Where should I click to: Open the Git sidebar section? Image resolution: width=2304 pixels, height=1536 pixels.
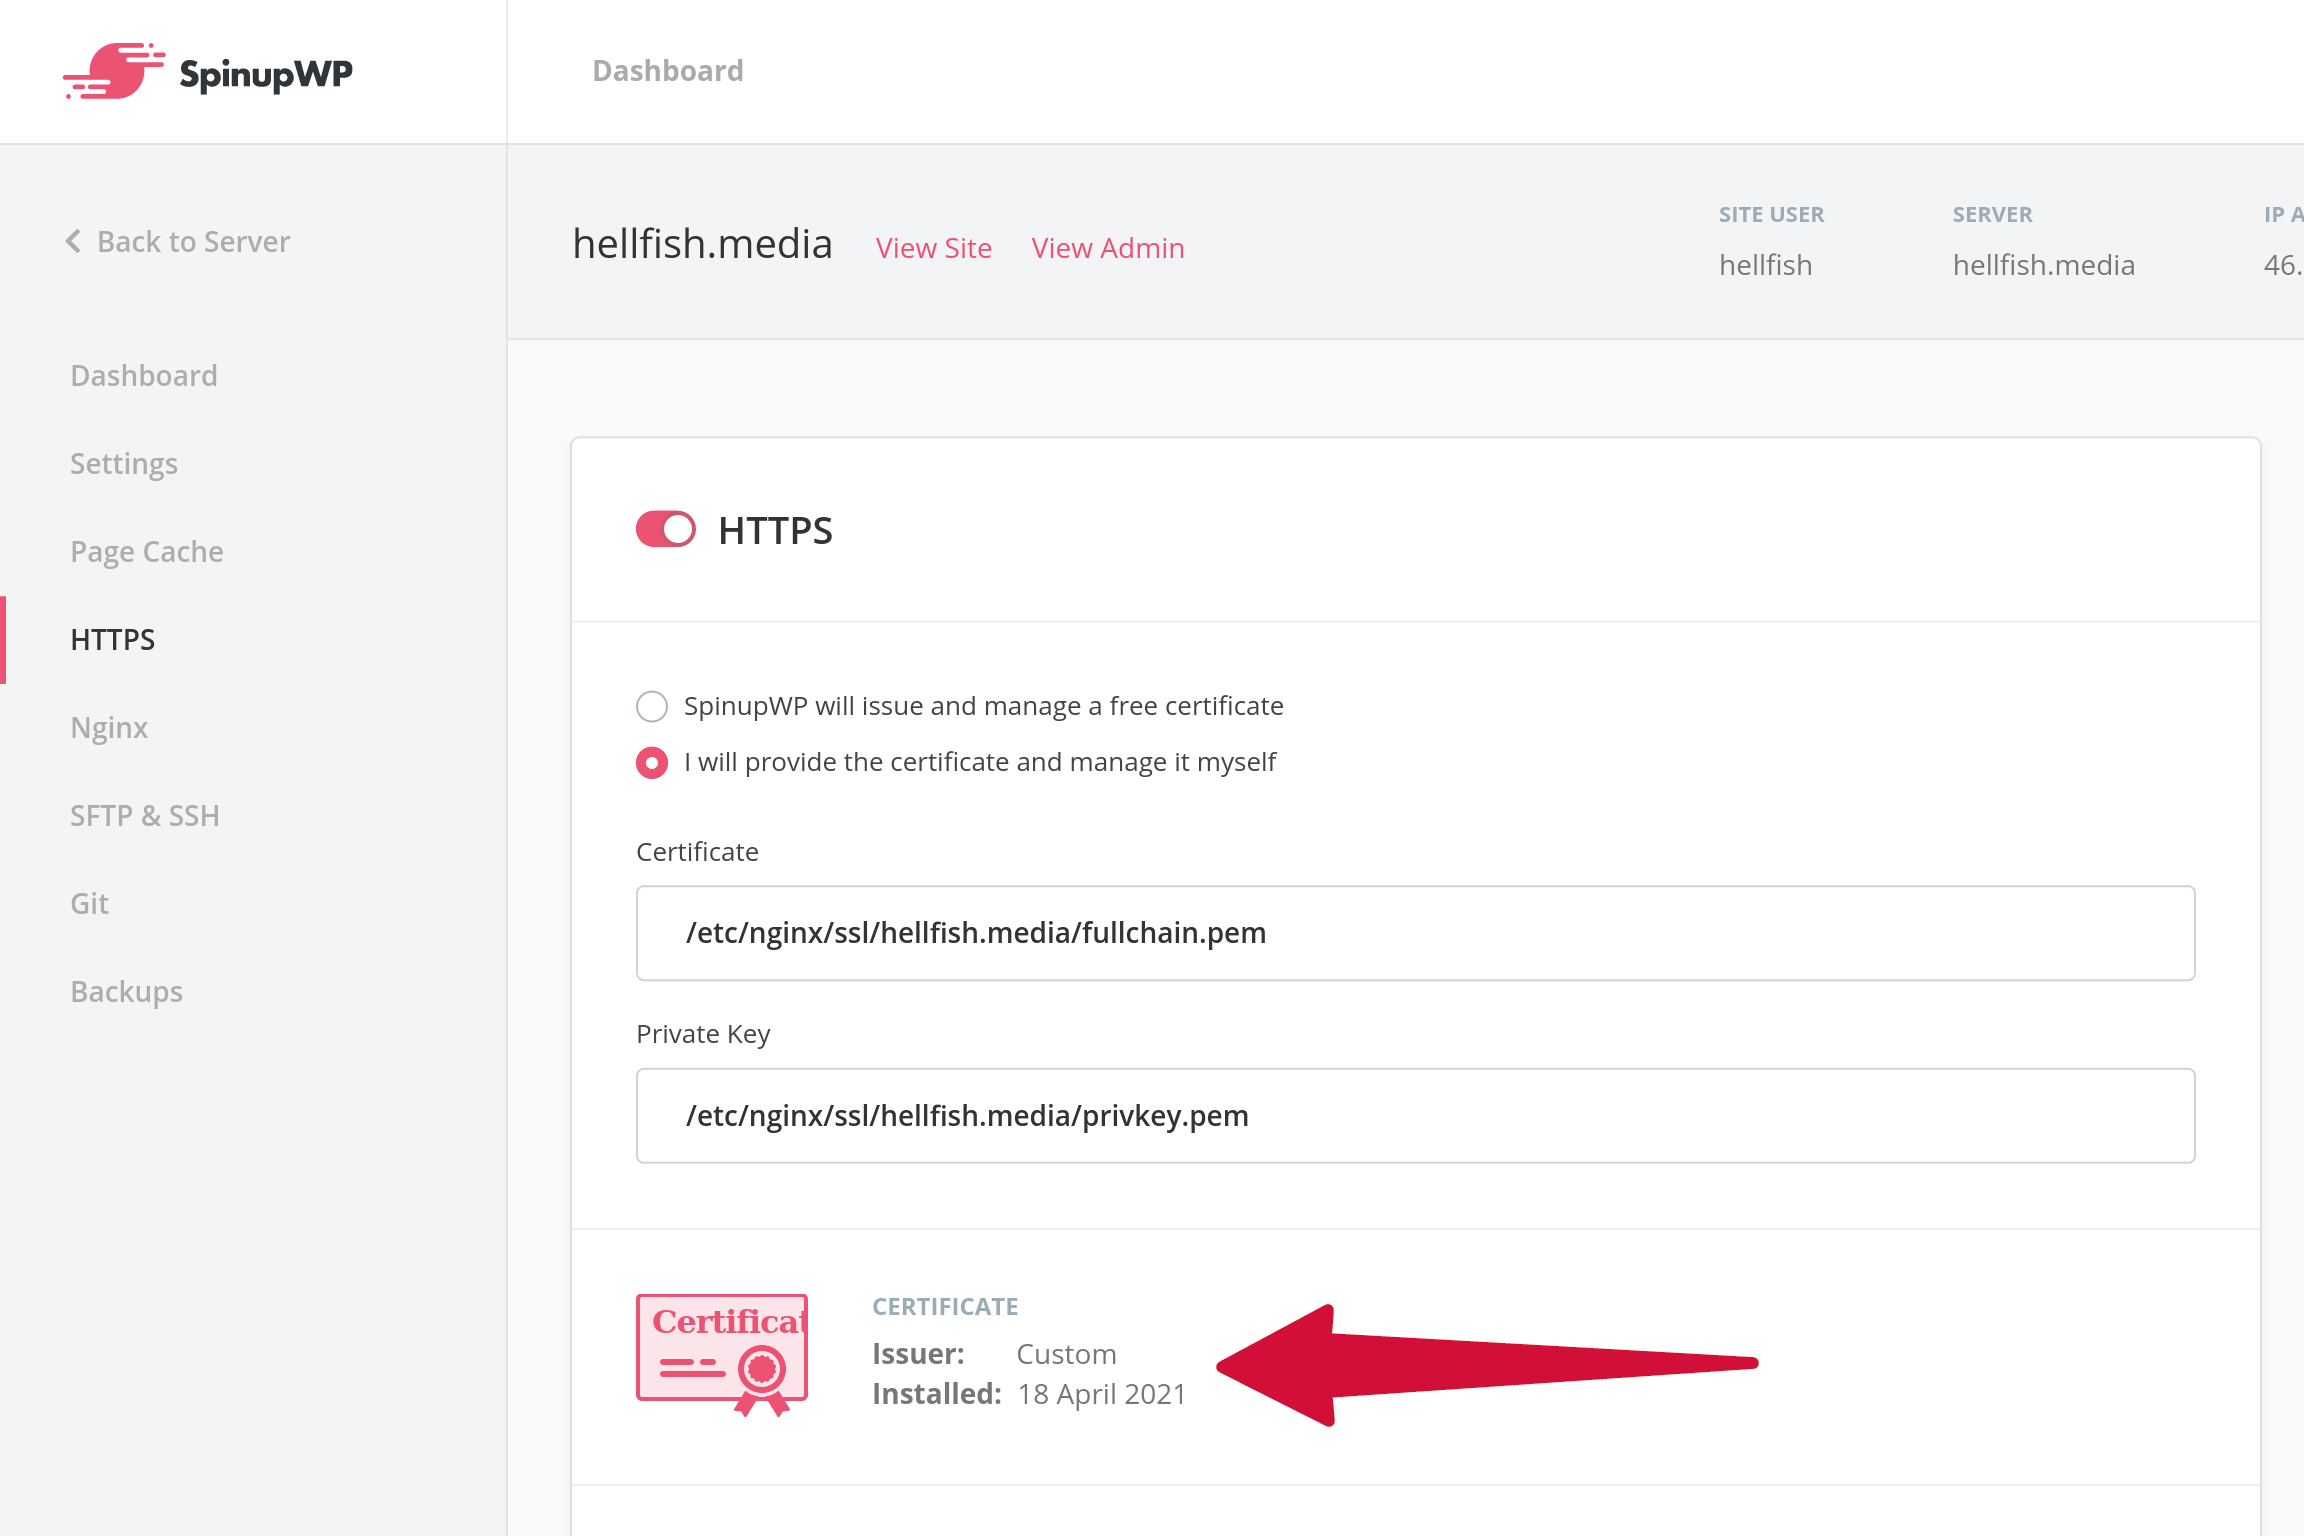point(89,903)
